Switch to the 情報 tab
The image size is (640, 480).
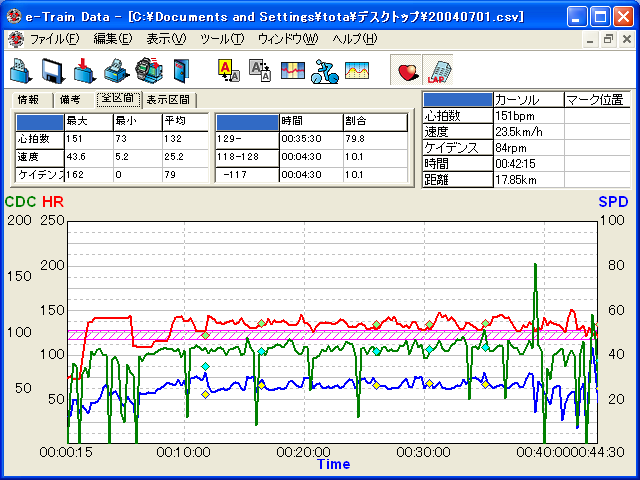29,100
